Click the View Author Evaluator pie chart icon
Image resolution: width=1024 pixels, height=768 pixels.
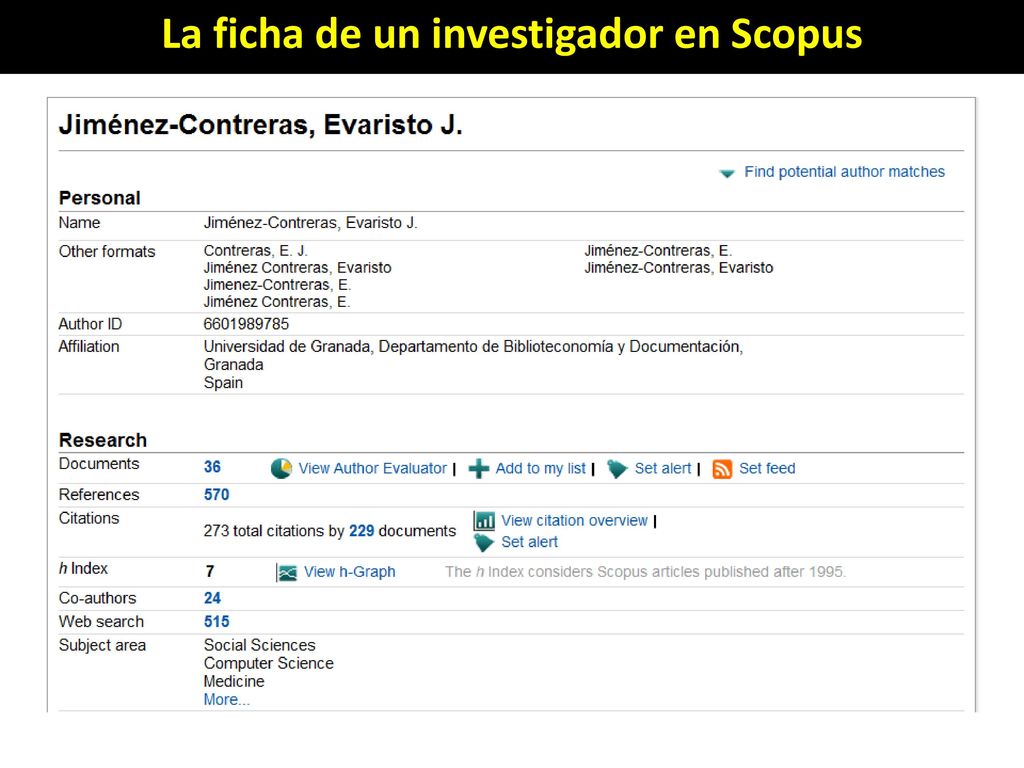(x=281, y=468)
